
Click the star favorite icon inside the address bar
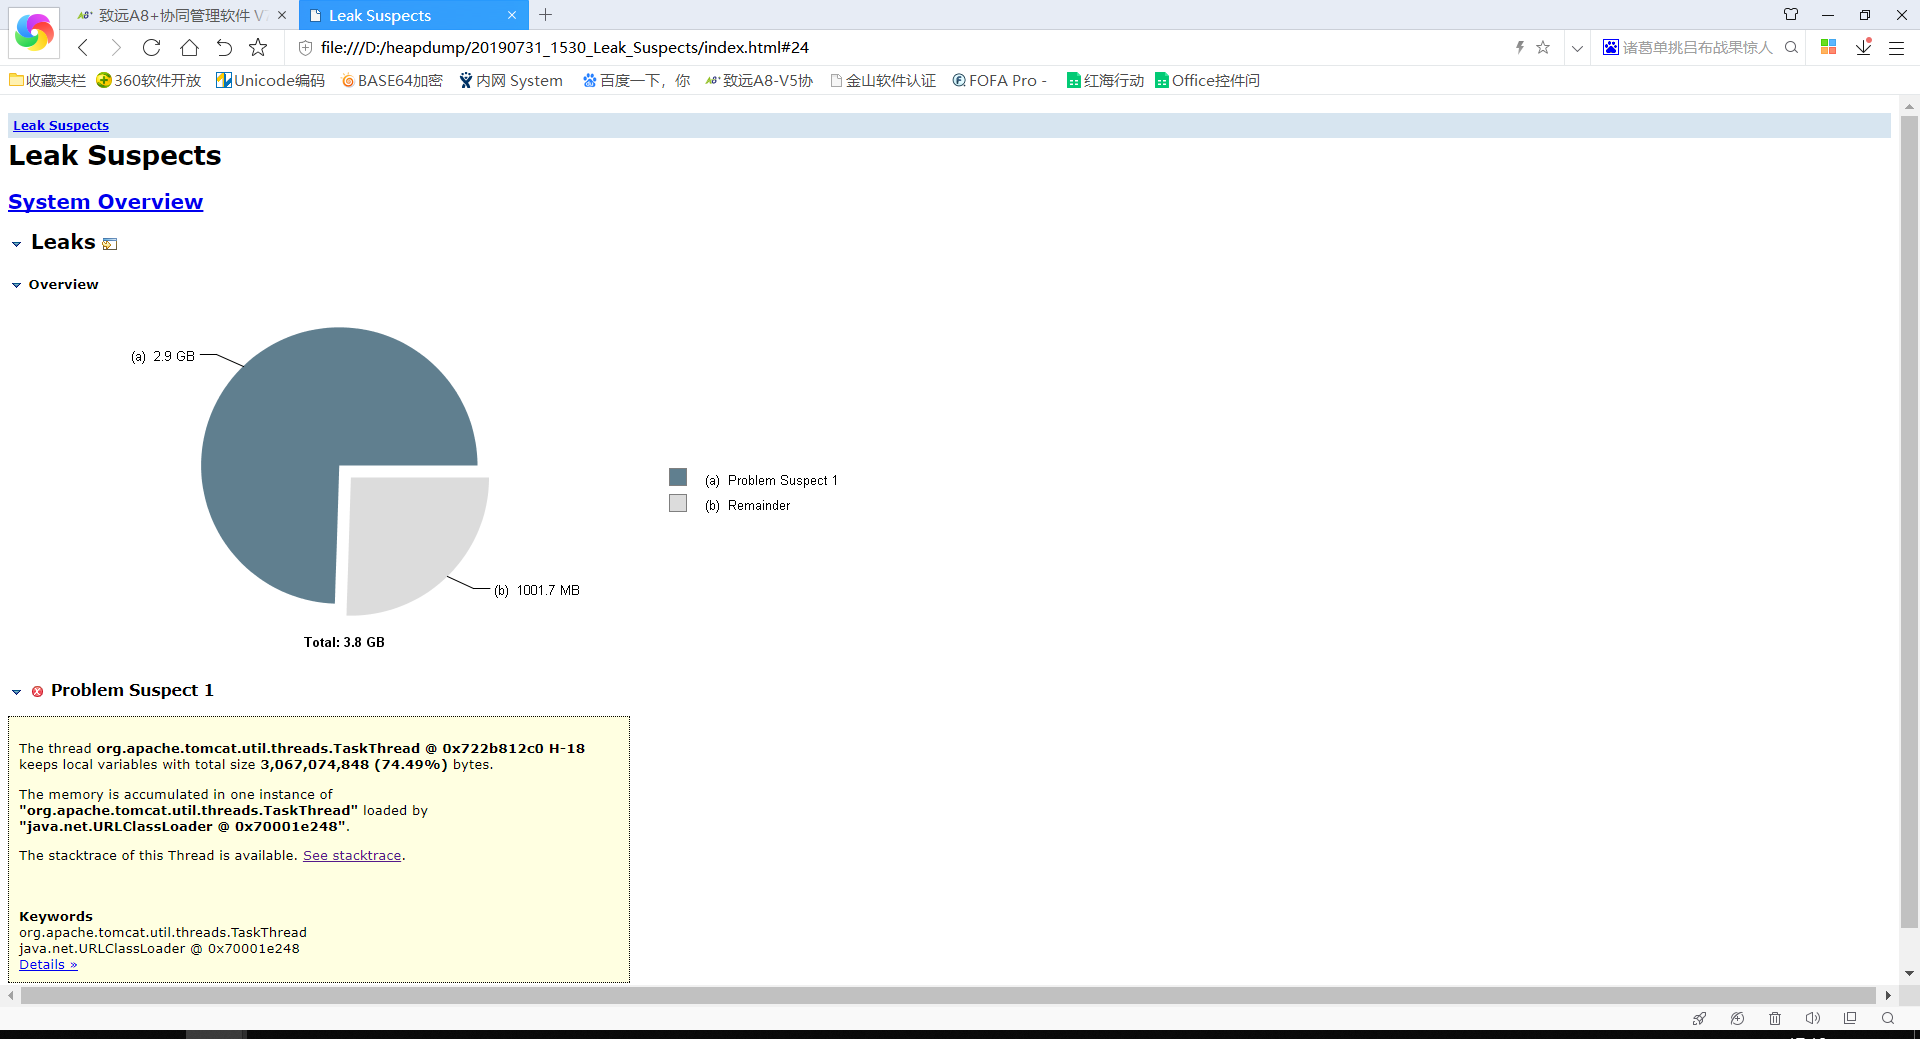[1543, 47]
